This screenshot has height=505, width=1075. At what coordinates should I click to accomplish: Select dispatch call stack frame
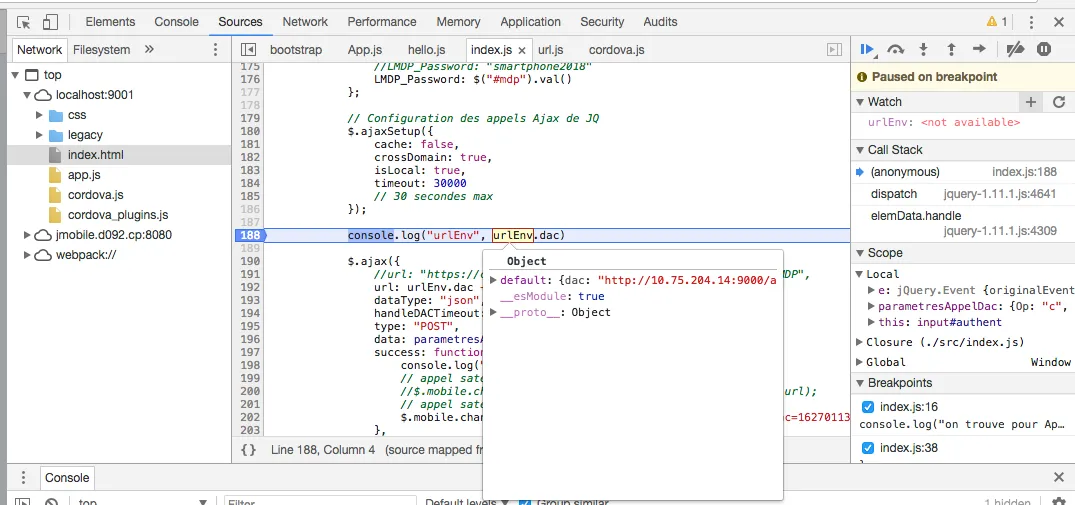coord(963,194)
